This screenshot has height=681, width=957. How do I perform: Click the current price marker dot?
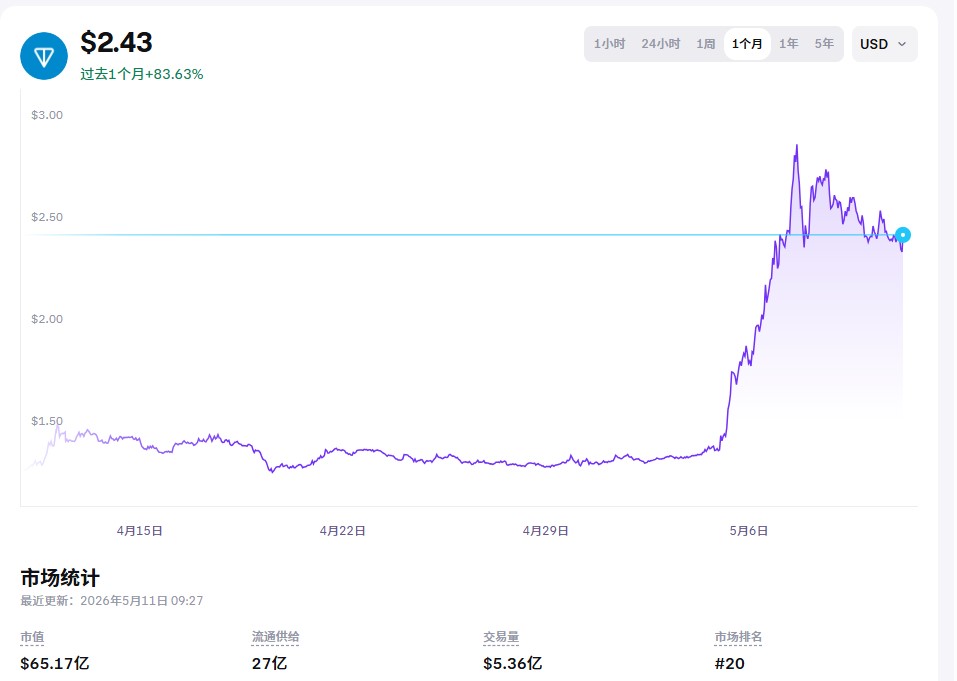[x=903, y=235]
